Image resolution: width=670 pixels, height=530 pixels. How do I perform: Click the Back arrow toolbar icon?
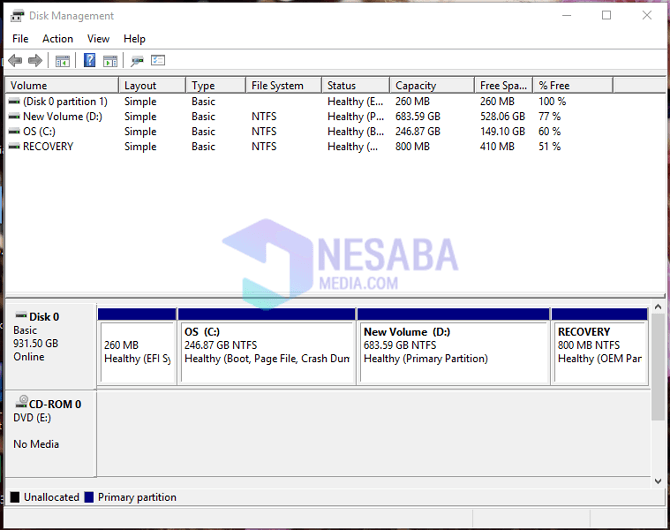pos(15,61)
